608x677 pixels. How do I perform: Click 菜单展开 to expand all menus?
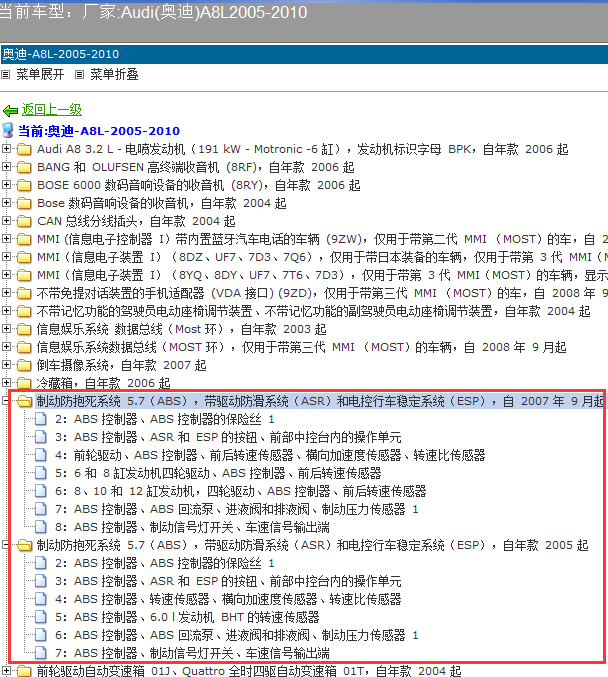click(x=40, y=75)
